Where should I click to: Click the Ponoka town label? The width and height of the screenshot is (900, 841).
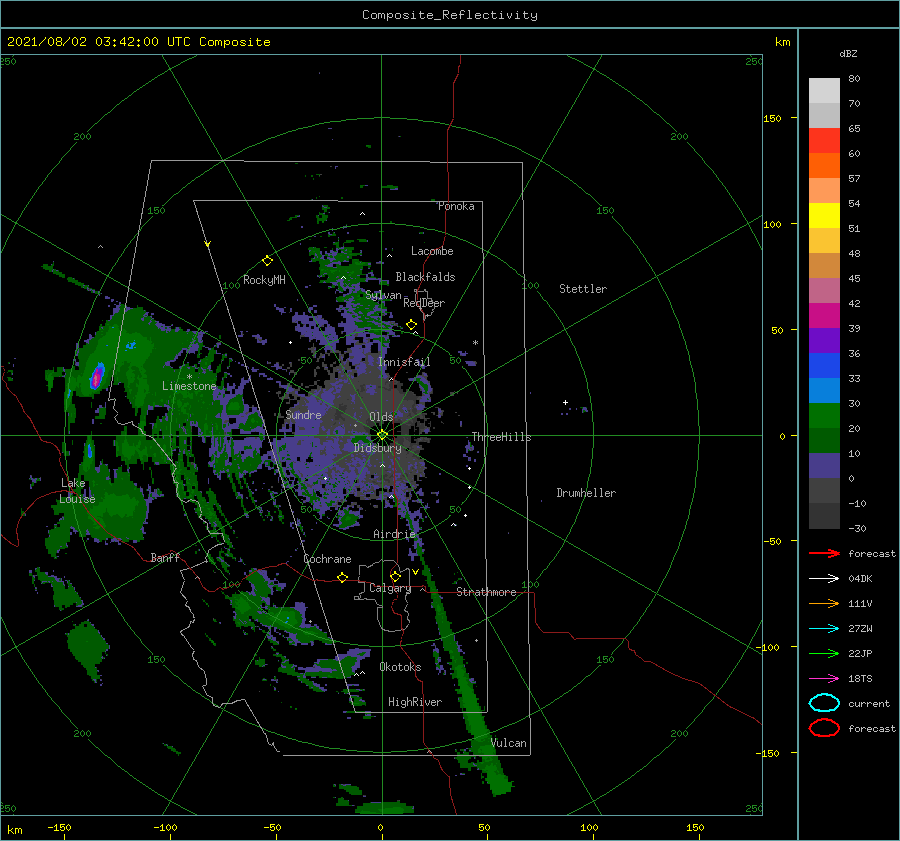[x=456, y=206]
